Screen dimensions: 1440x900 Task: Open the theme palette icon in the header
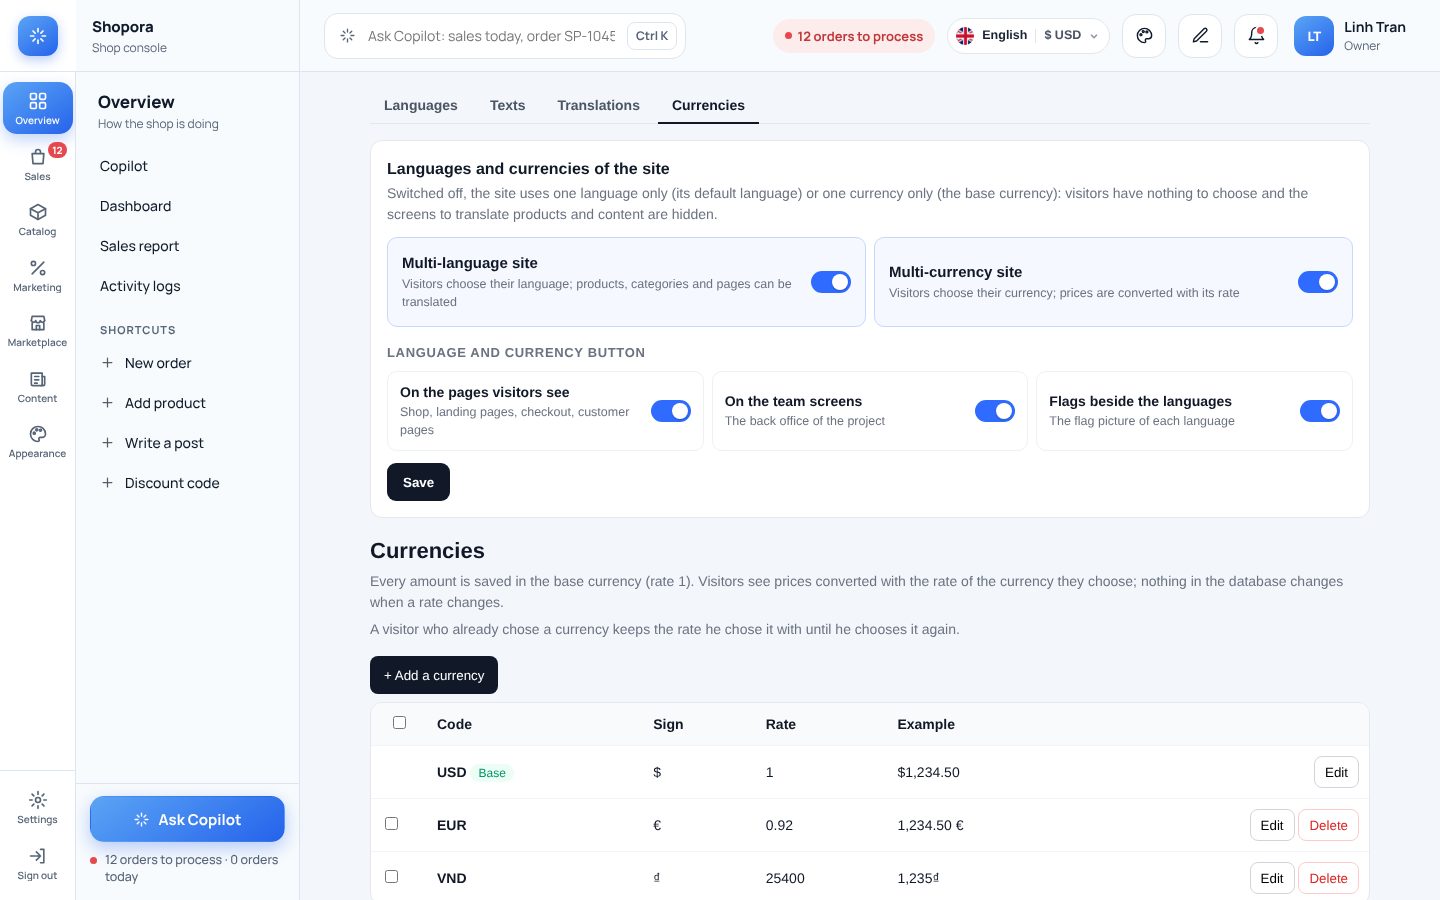[1144, 36]
